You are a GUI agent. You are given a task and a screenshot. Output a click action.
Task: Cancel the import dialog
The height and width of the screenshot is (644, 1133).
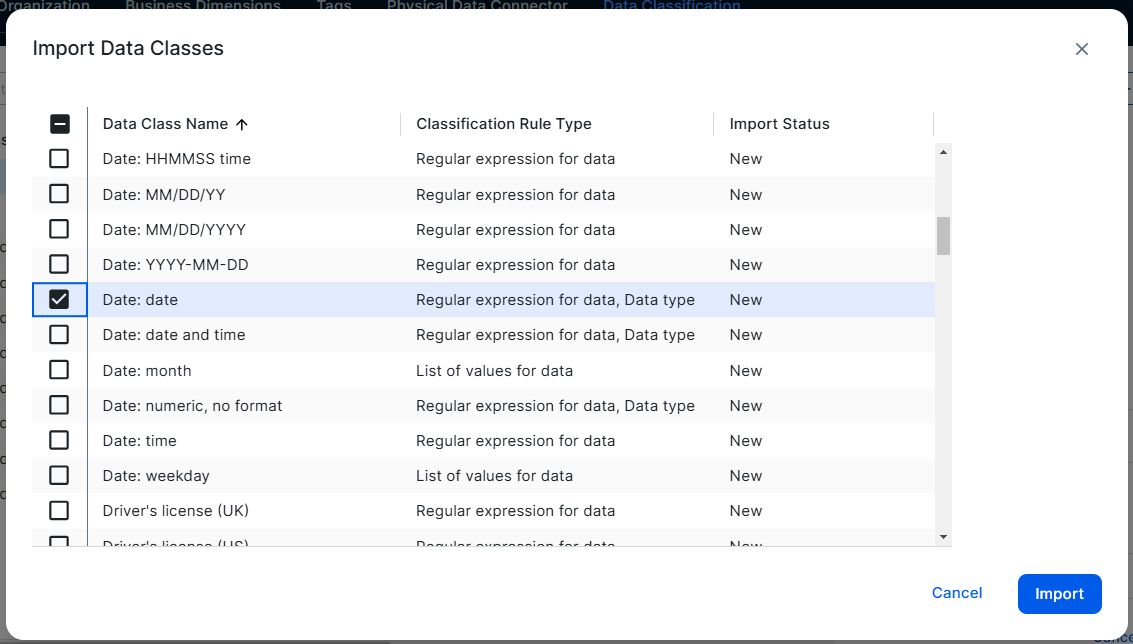coord(956,593)
